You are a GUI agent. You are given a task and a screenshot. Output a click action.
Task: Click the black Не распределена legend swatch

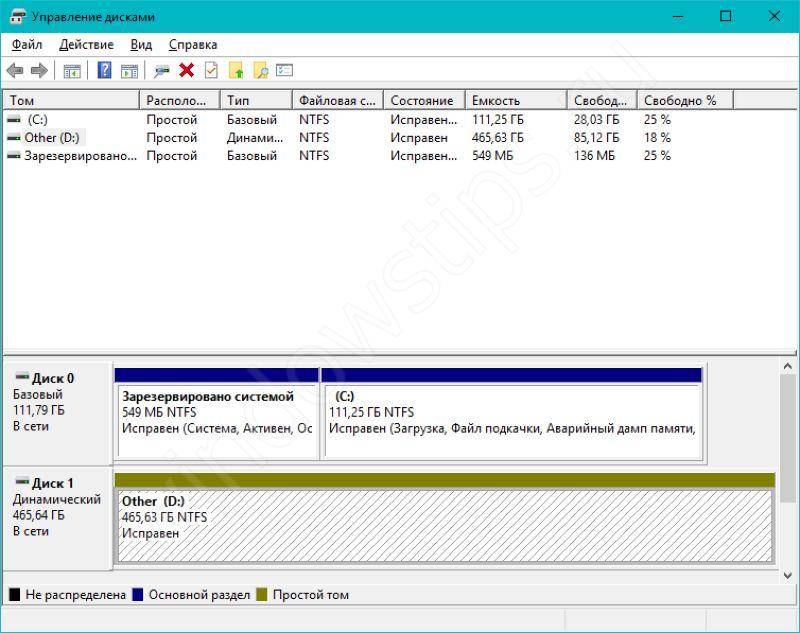pos(15,594)
